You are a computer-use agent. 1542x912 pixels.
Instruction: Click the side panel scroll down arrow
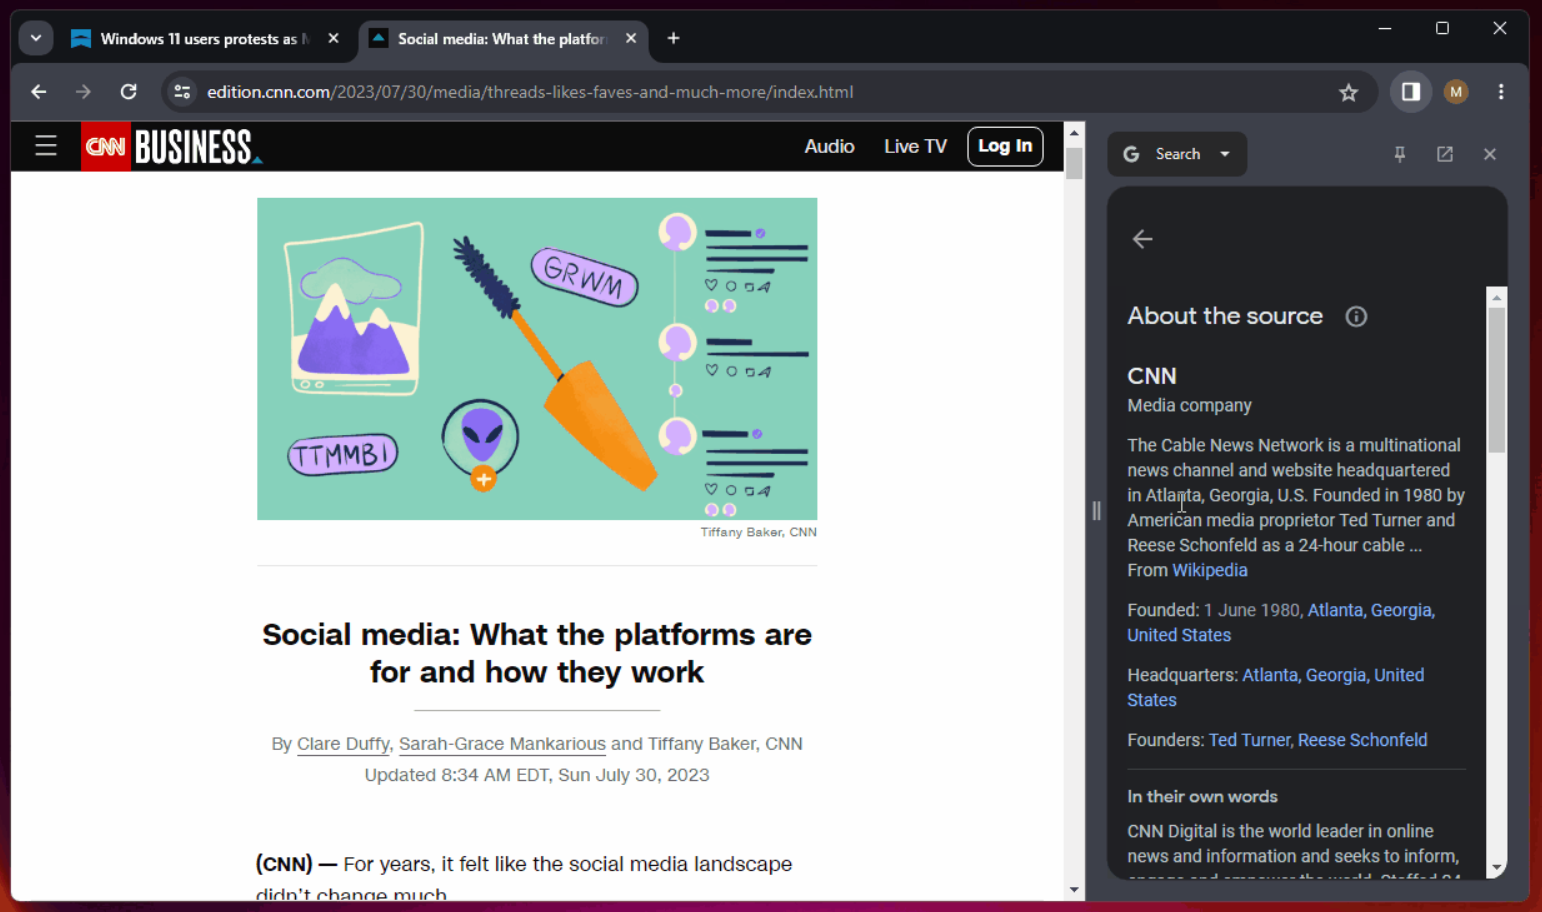click(x=1497, y=868)
